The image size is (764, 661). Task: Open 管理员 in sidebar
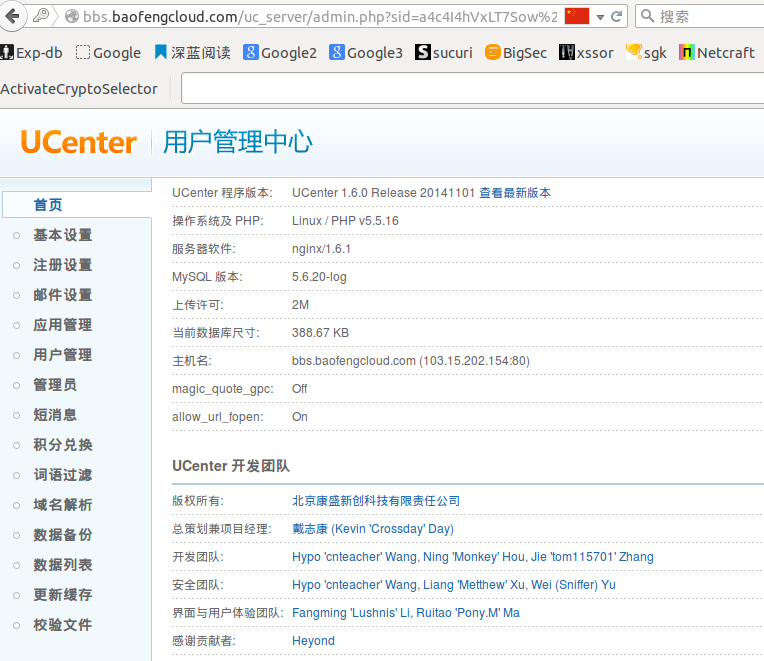pos(55,385)
